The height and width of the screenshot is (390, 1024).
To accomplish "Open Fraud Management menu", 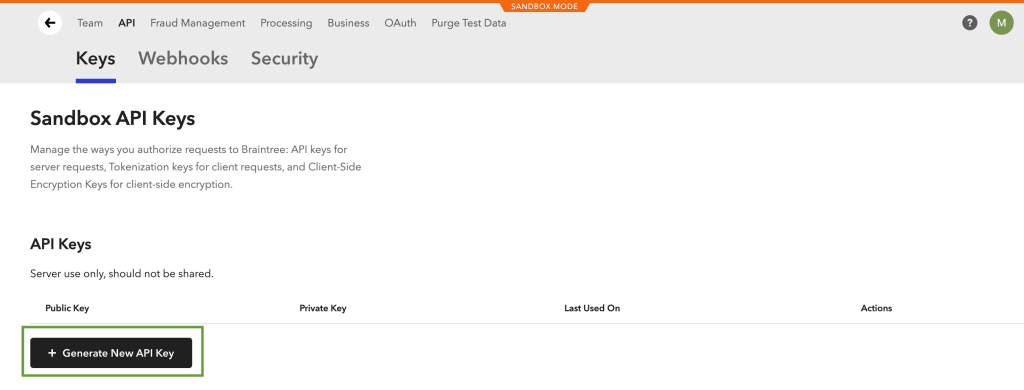I will (198, 23).
